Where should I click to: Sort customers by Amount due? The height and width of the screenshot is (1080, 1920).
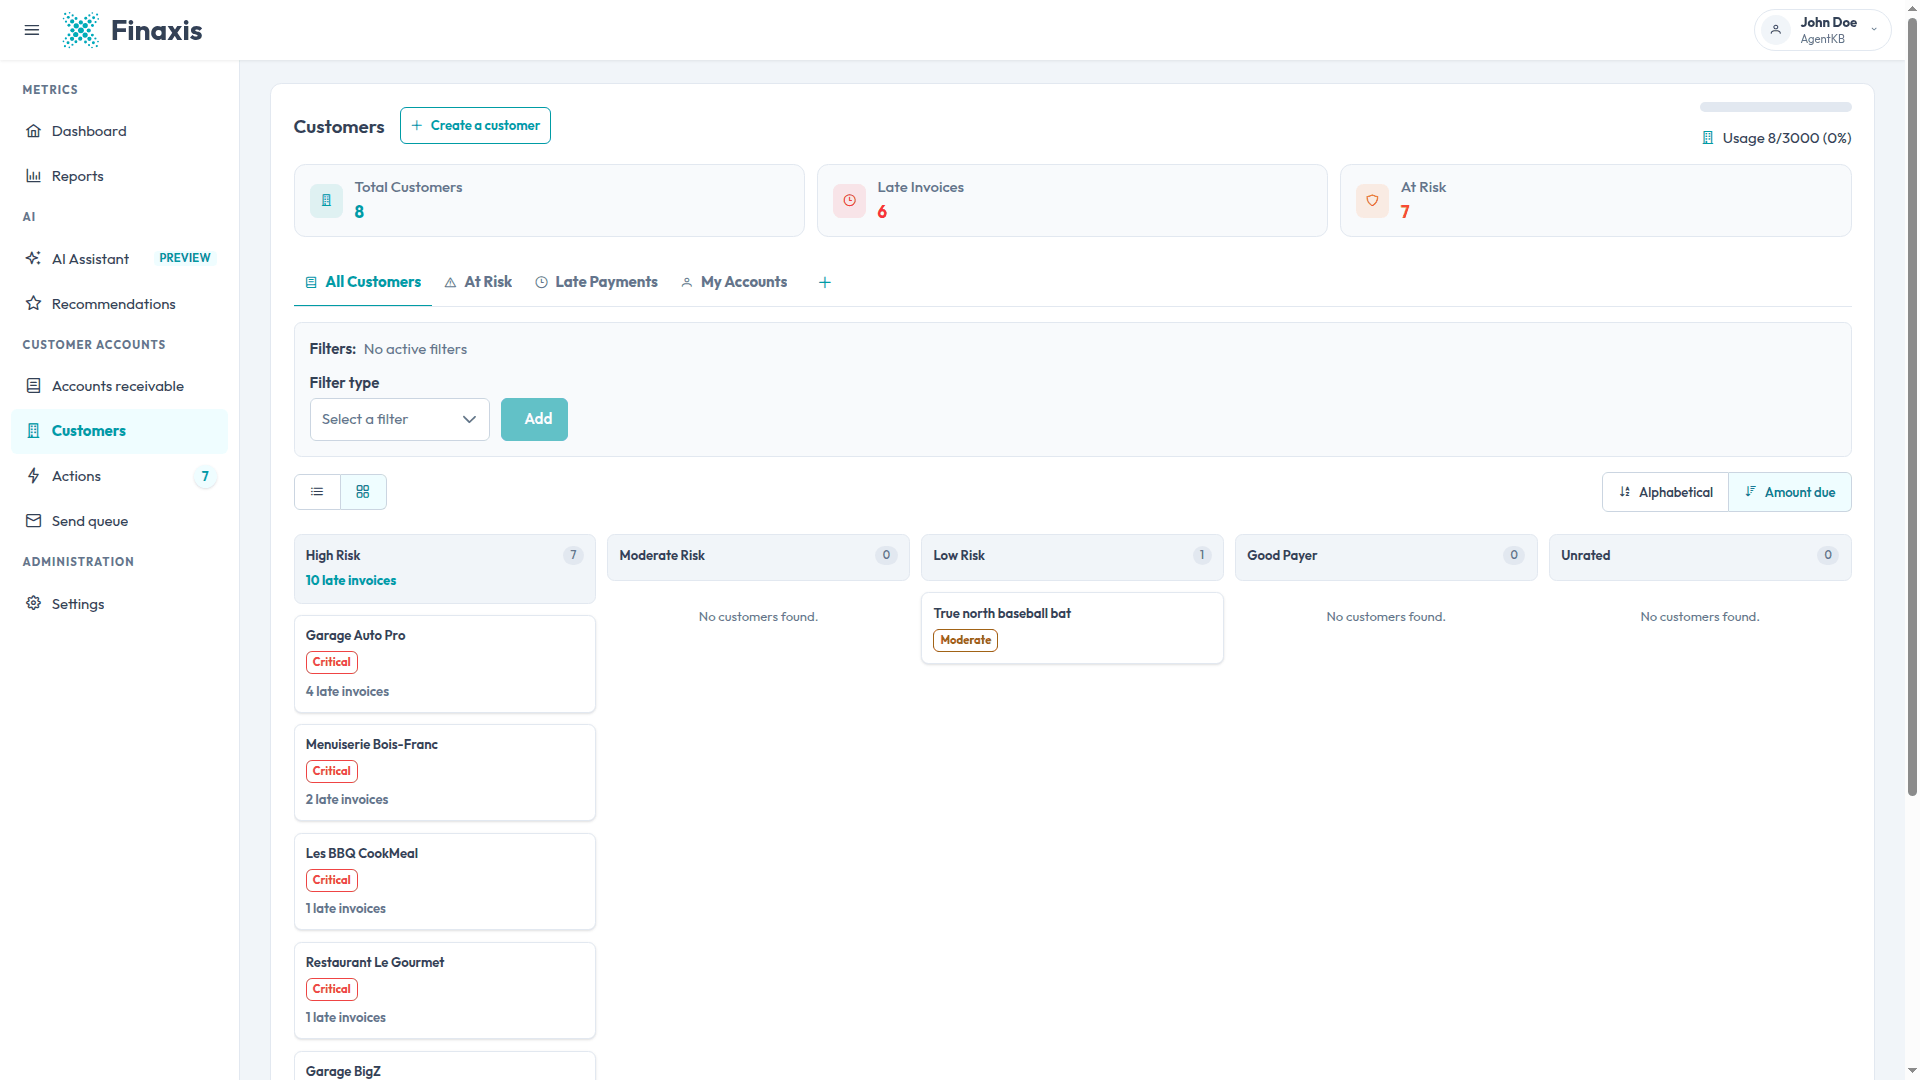point(1790,492)
